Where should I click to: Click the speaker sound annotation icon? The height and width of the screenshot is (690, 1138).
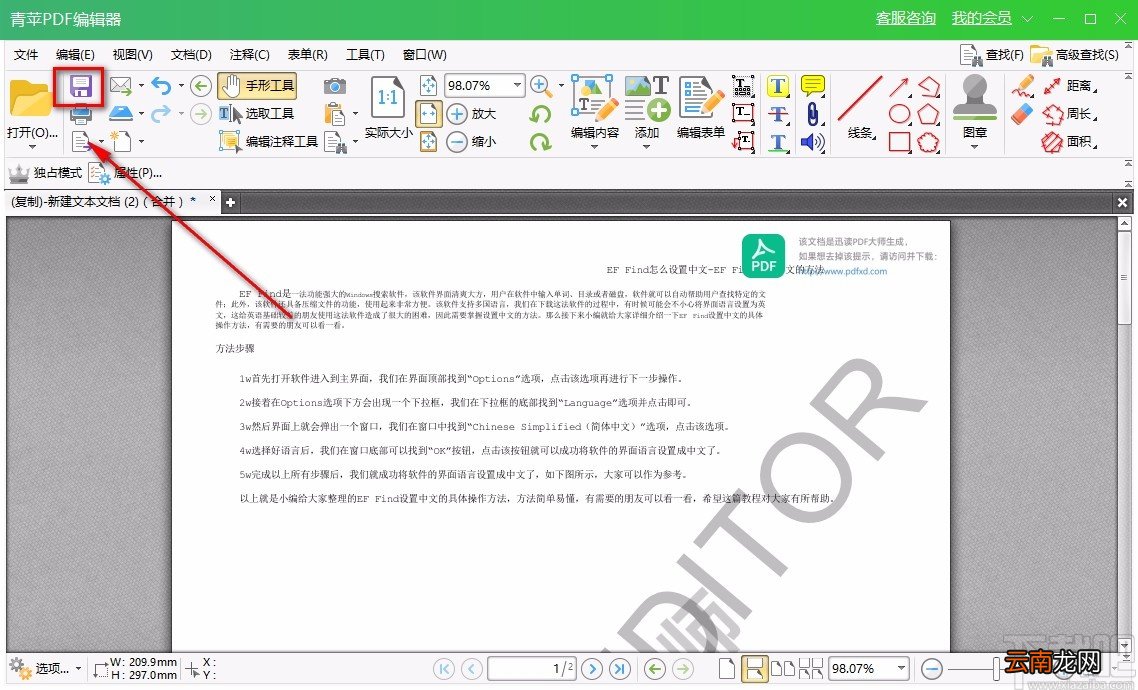coord(813,141)
